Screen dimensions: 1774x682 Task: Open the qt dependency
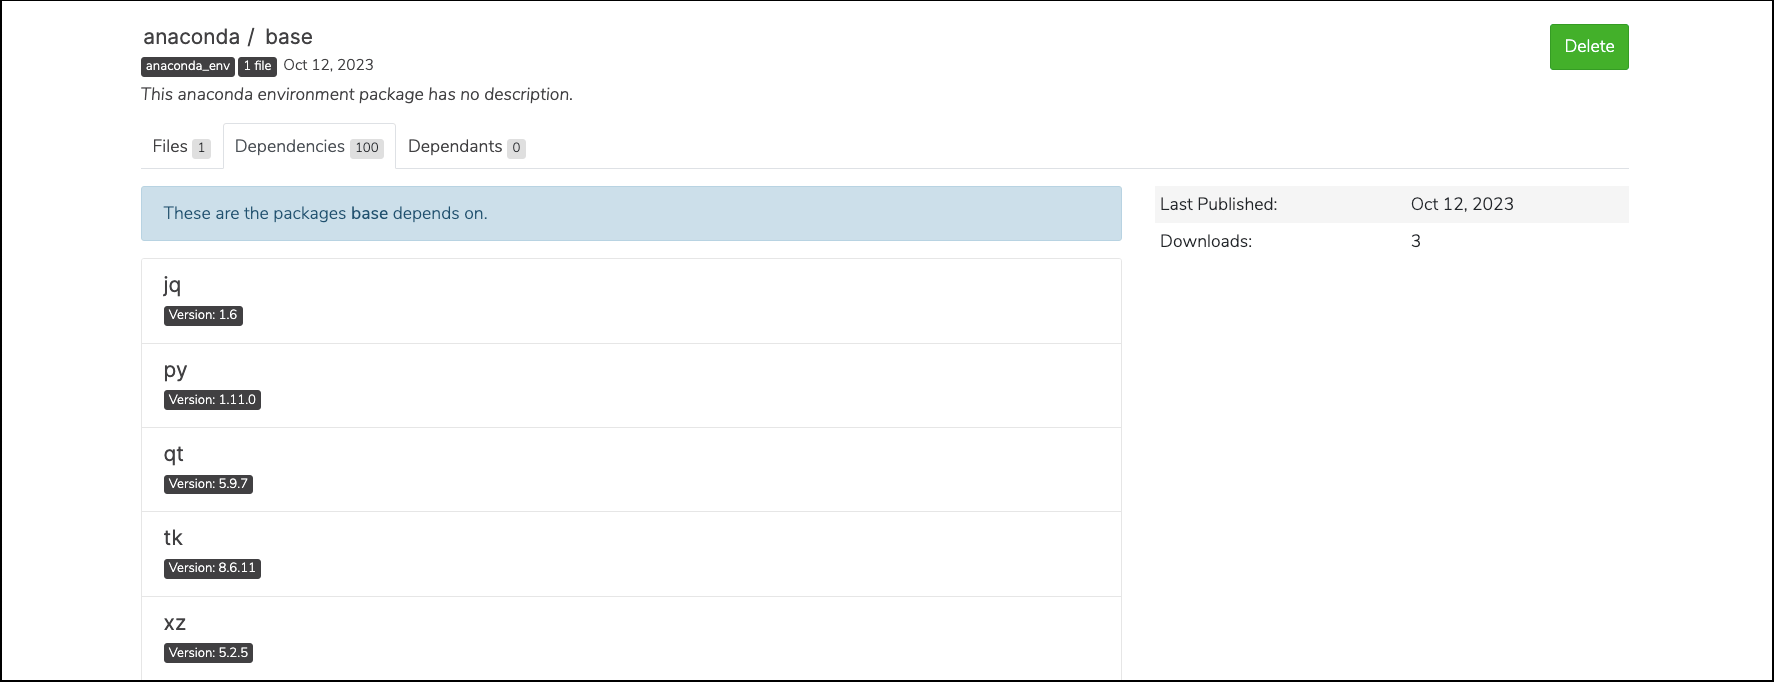tap(173, 454)
